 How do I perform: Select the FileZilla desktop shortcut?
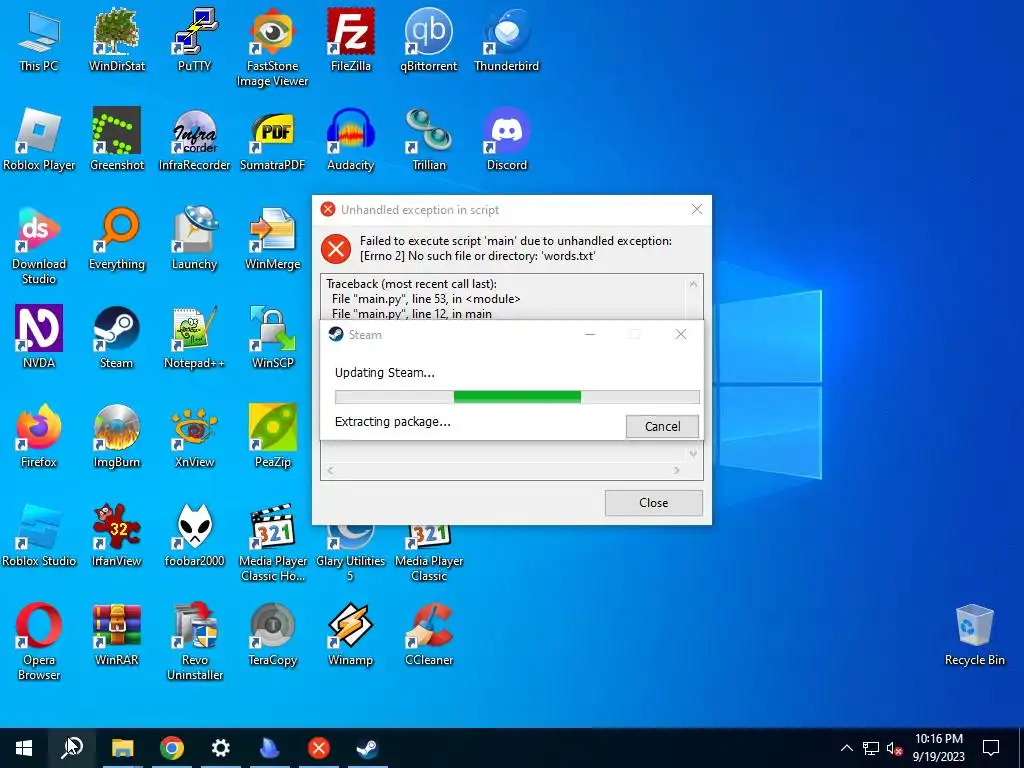tap(351, 40)
